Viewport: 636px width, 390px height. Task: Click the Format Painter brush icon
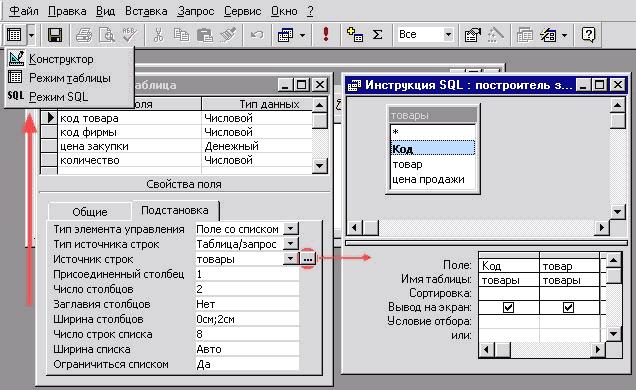coord(228,35)
